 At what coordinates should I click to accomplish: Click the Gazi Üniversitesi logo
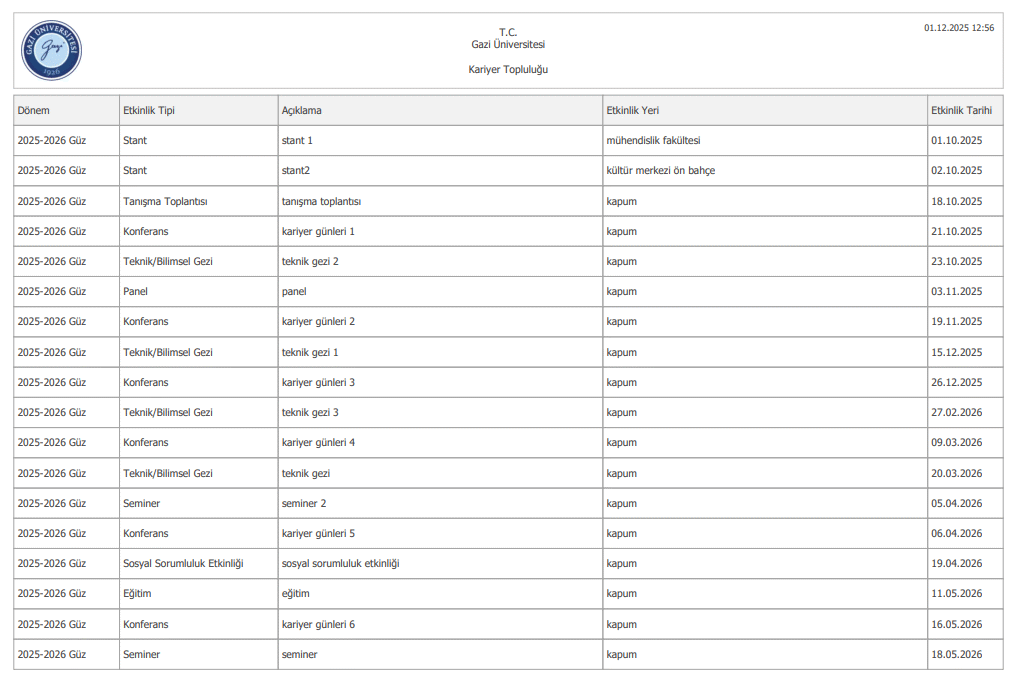51,51
